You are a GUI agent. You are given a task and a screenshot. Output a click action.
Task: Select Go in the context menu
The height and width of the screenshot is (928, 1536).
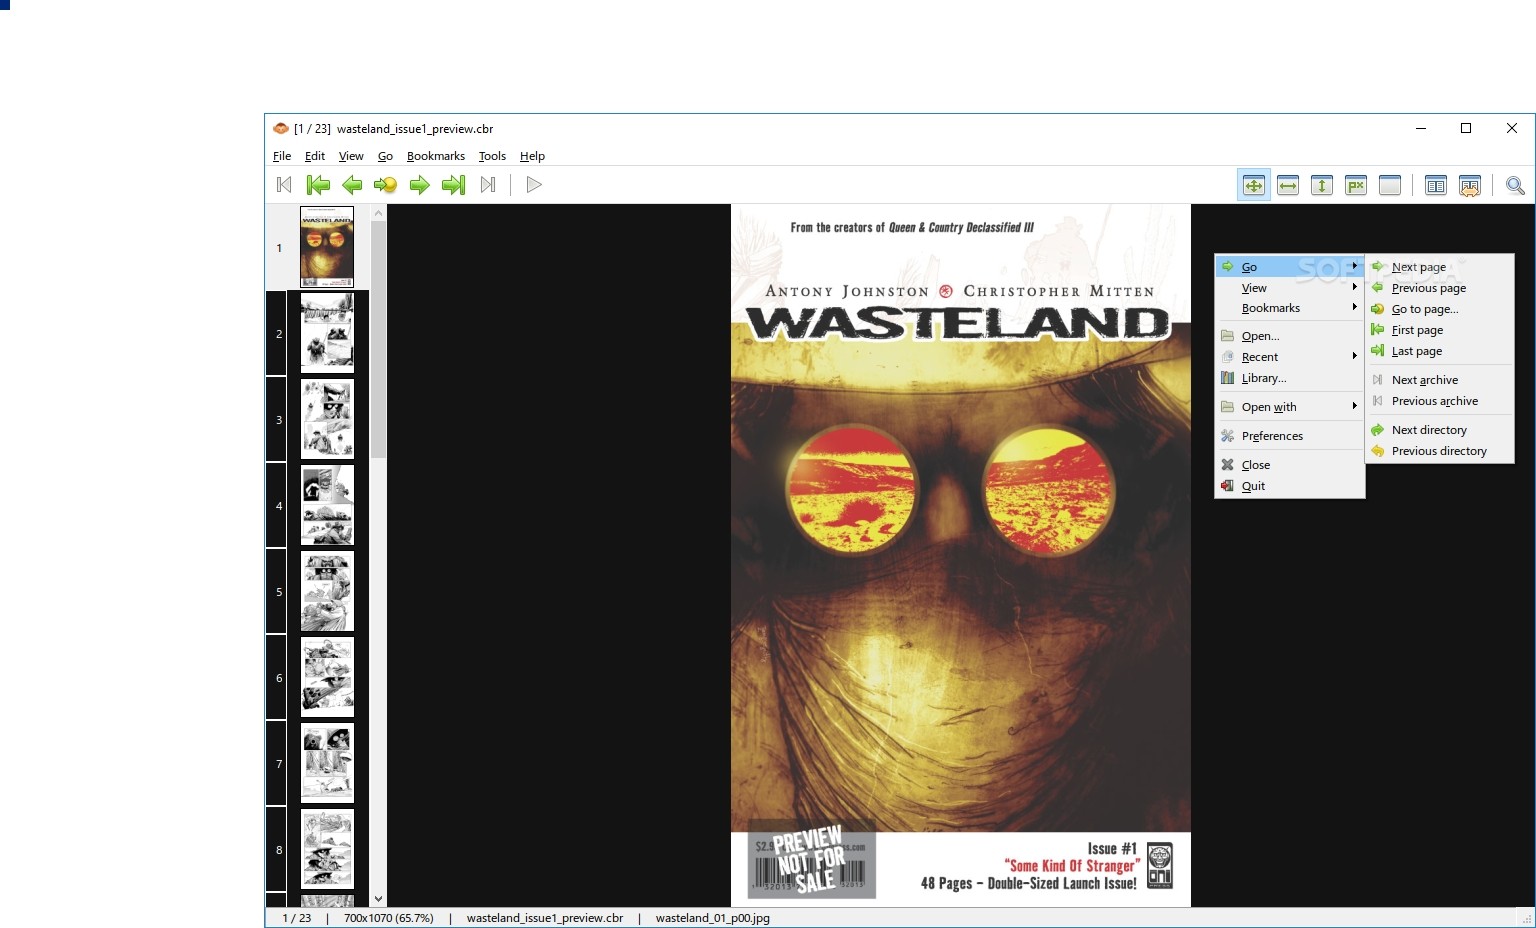(1290, 267)
